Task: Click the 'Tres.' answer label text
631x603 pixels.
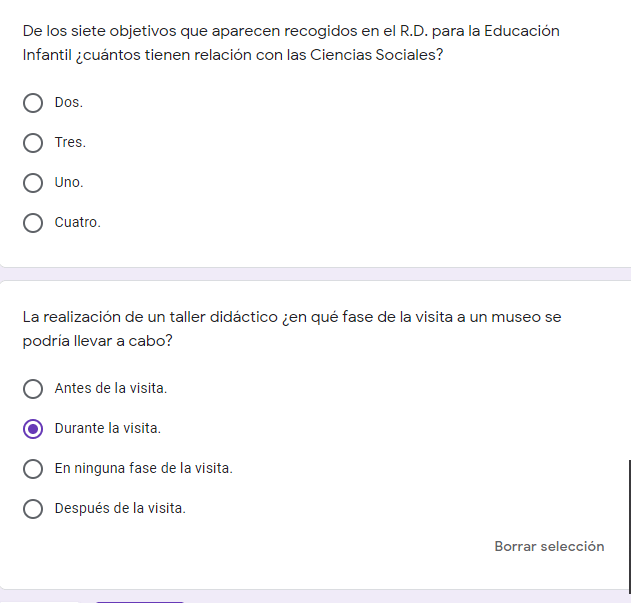Action: 70,143
